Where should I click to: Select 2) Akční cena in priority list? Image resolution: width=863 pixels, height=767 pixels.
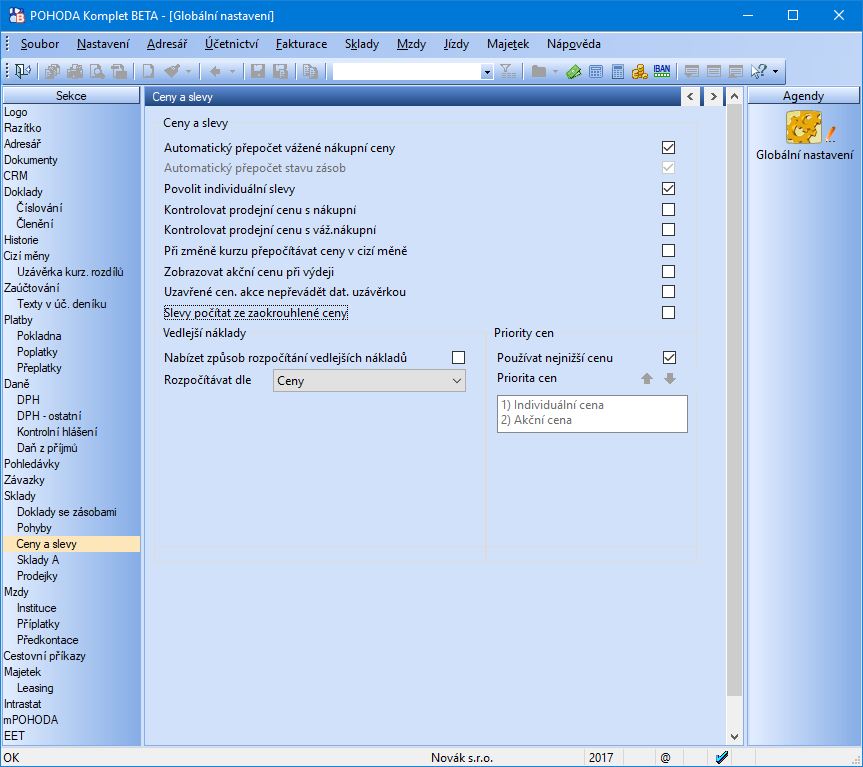point(536,420)
